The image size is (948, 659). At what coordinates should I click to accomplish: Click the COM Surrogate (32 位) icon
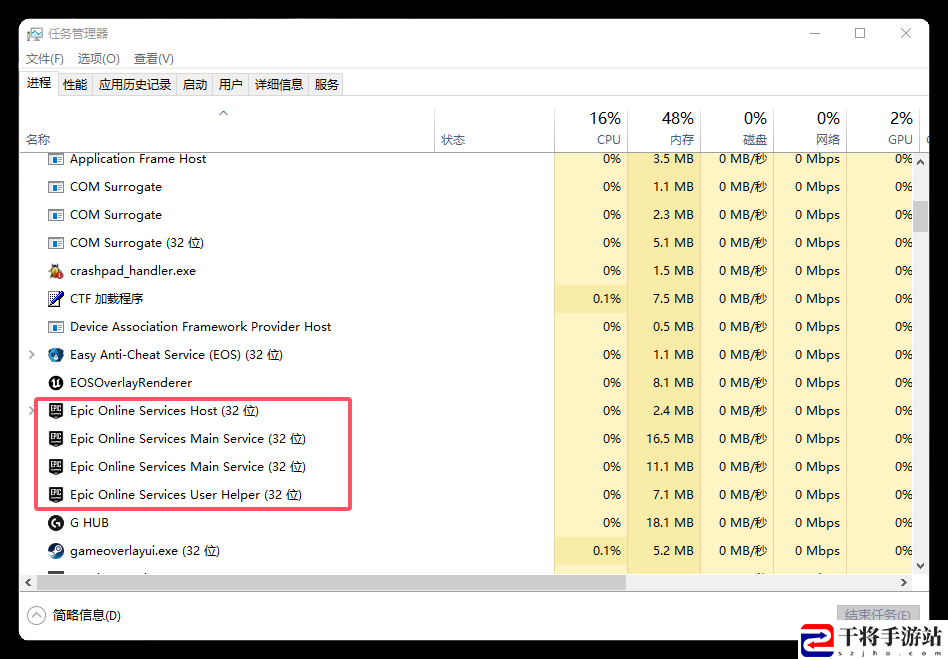click(x=56, y=243)
